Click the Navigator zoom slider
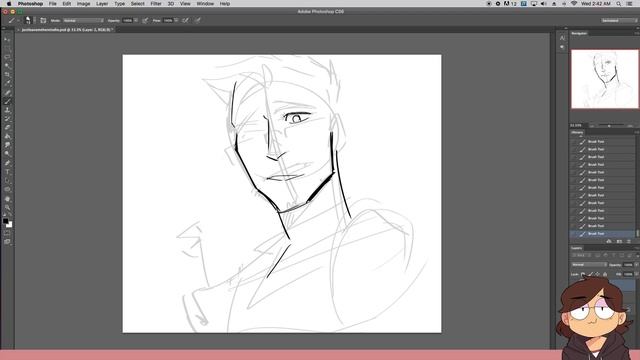Screen dimensions: 640x360 point(609,126)
